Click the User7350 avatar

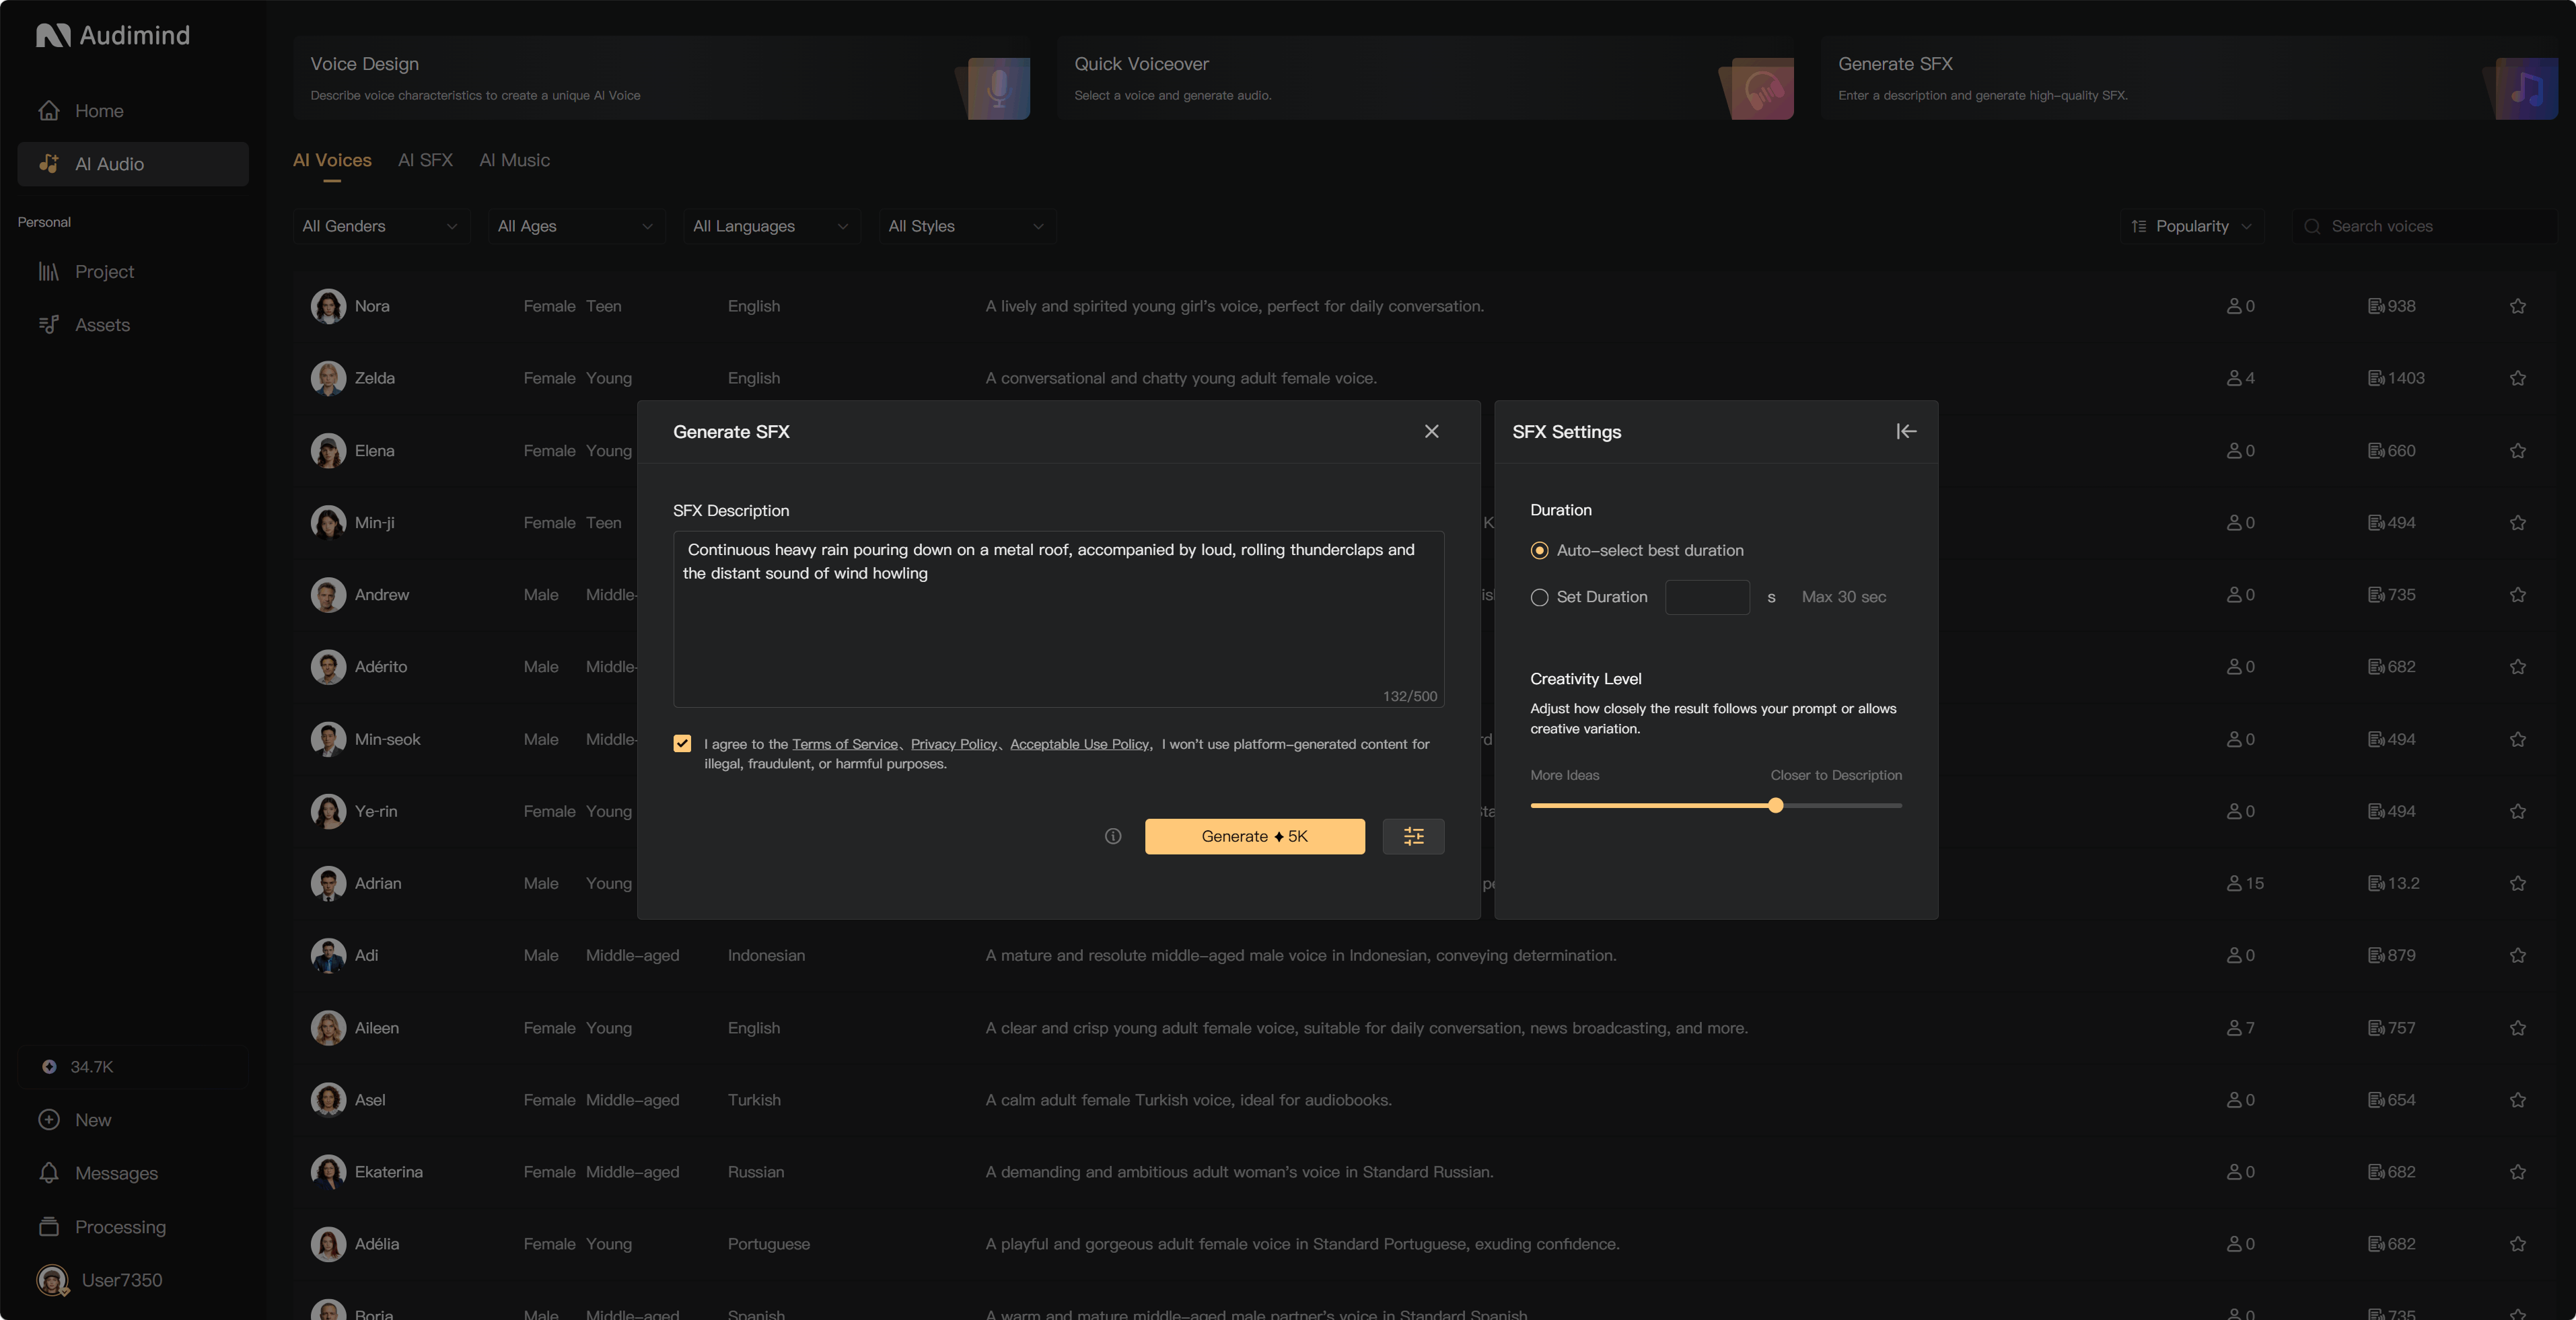(52, 1280)
